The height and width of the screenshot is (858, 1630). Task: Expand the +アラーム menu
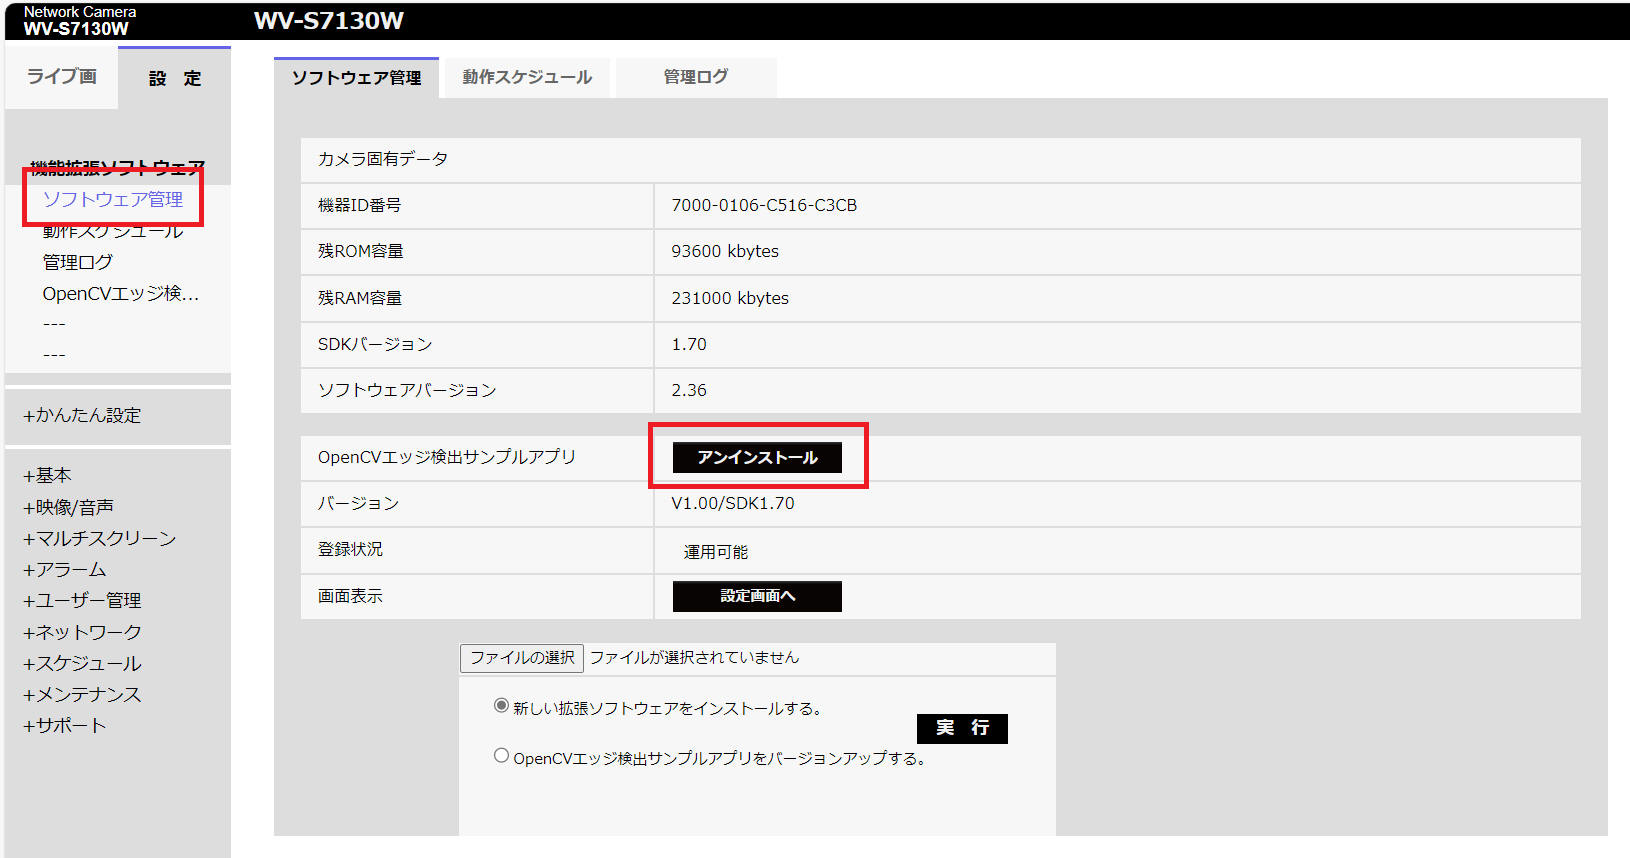click(64, 569)
